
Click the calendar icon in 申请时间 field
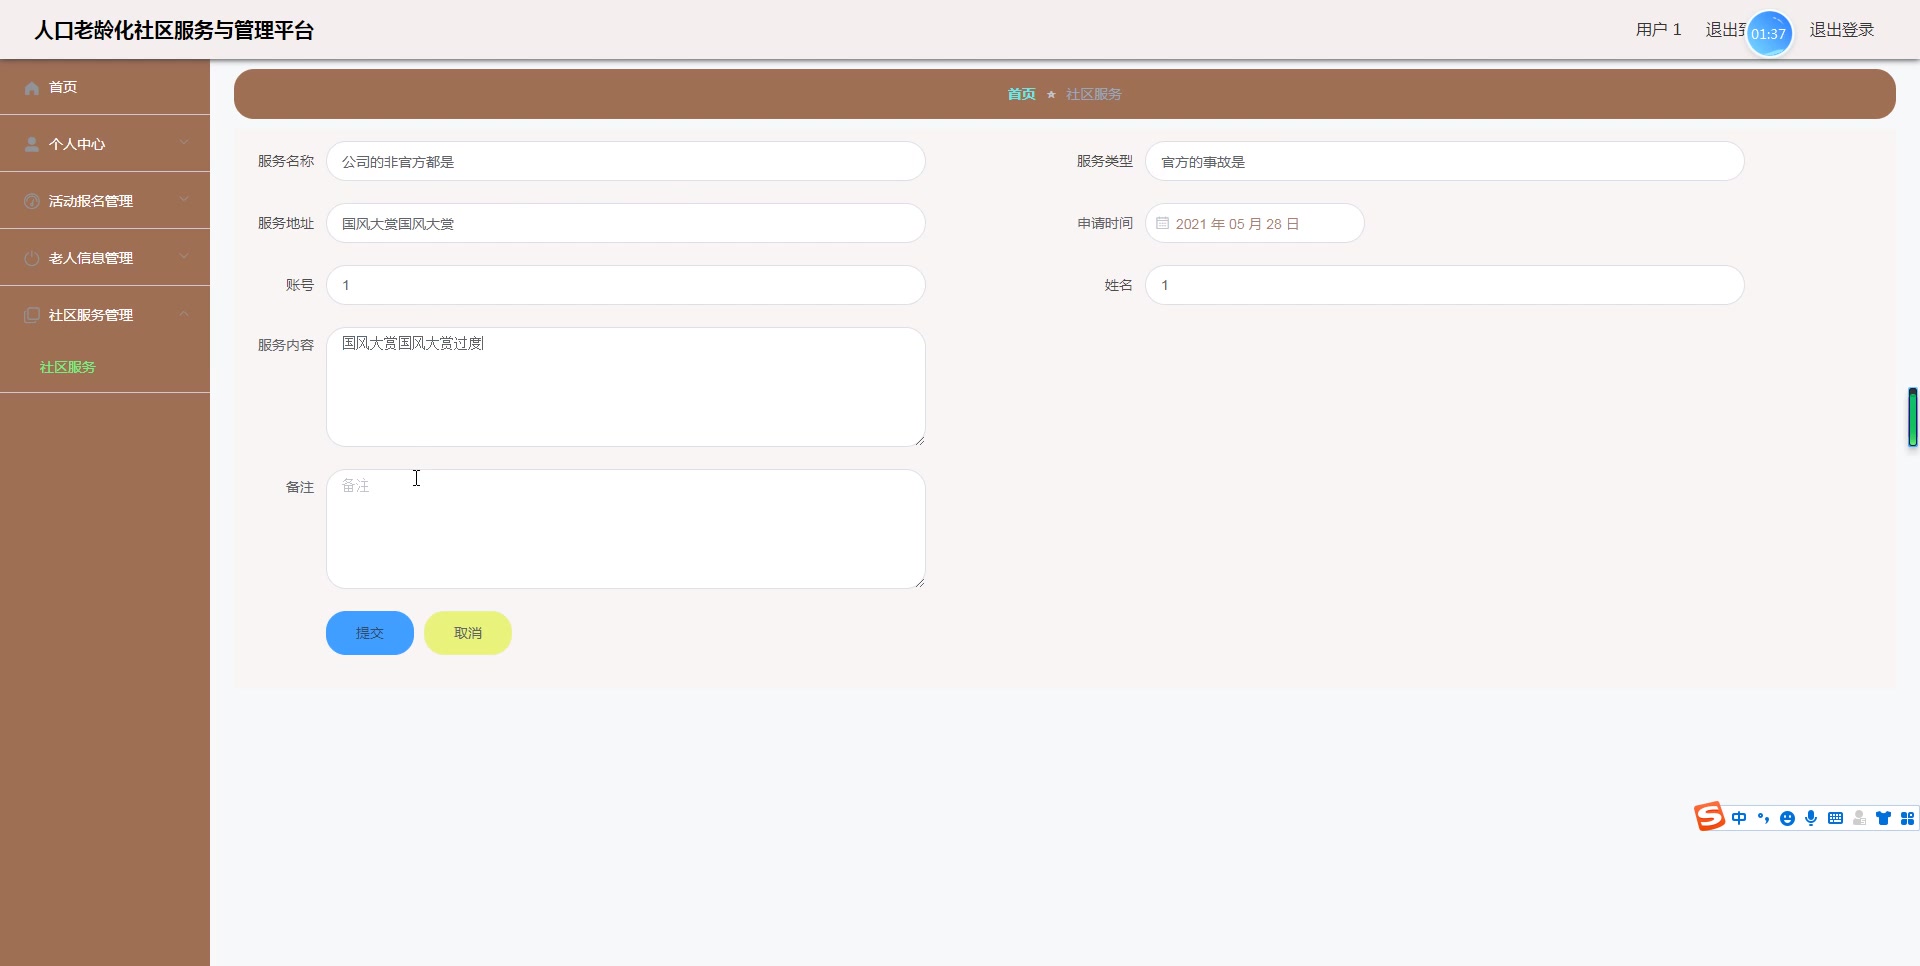[1161, 223]
